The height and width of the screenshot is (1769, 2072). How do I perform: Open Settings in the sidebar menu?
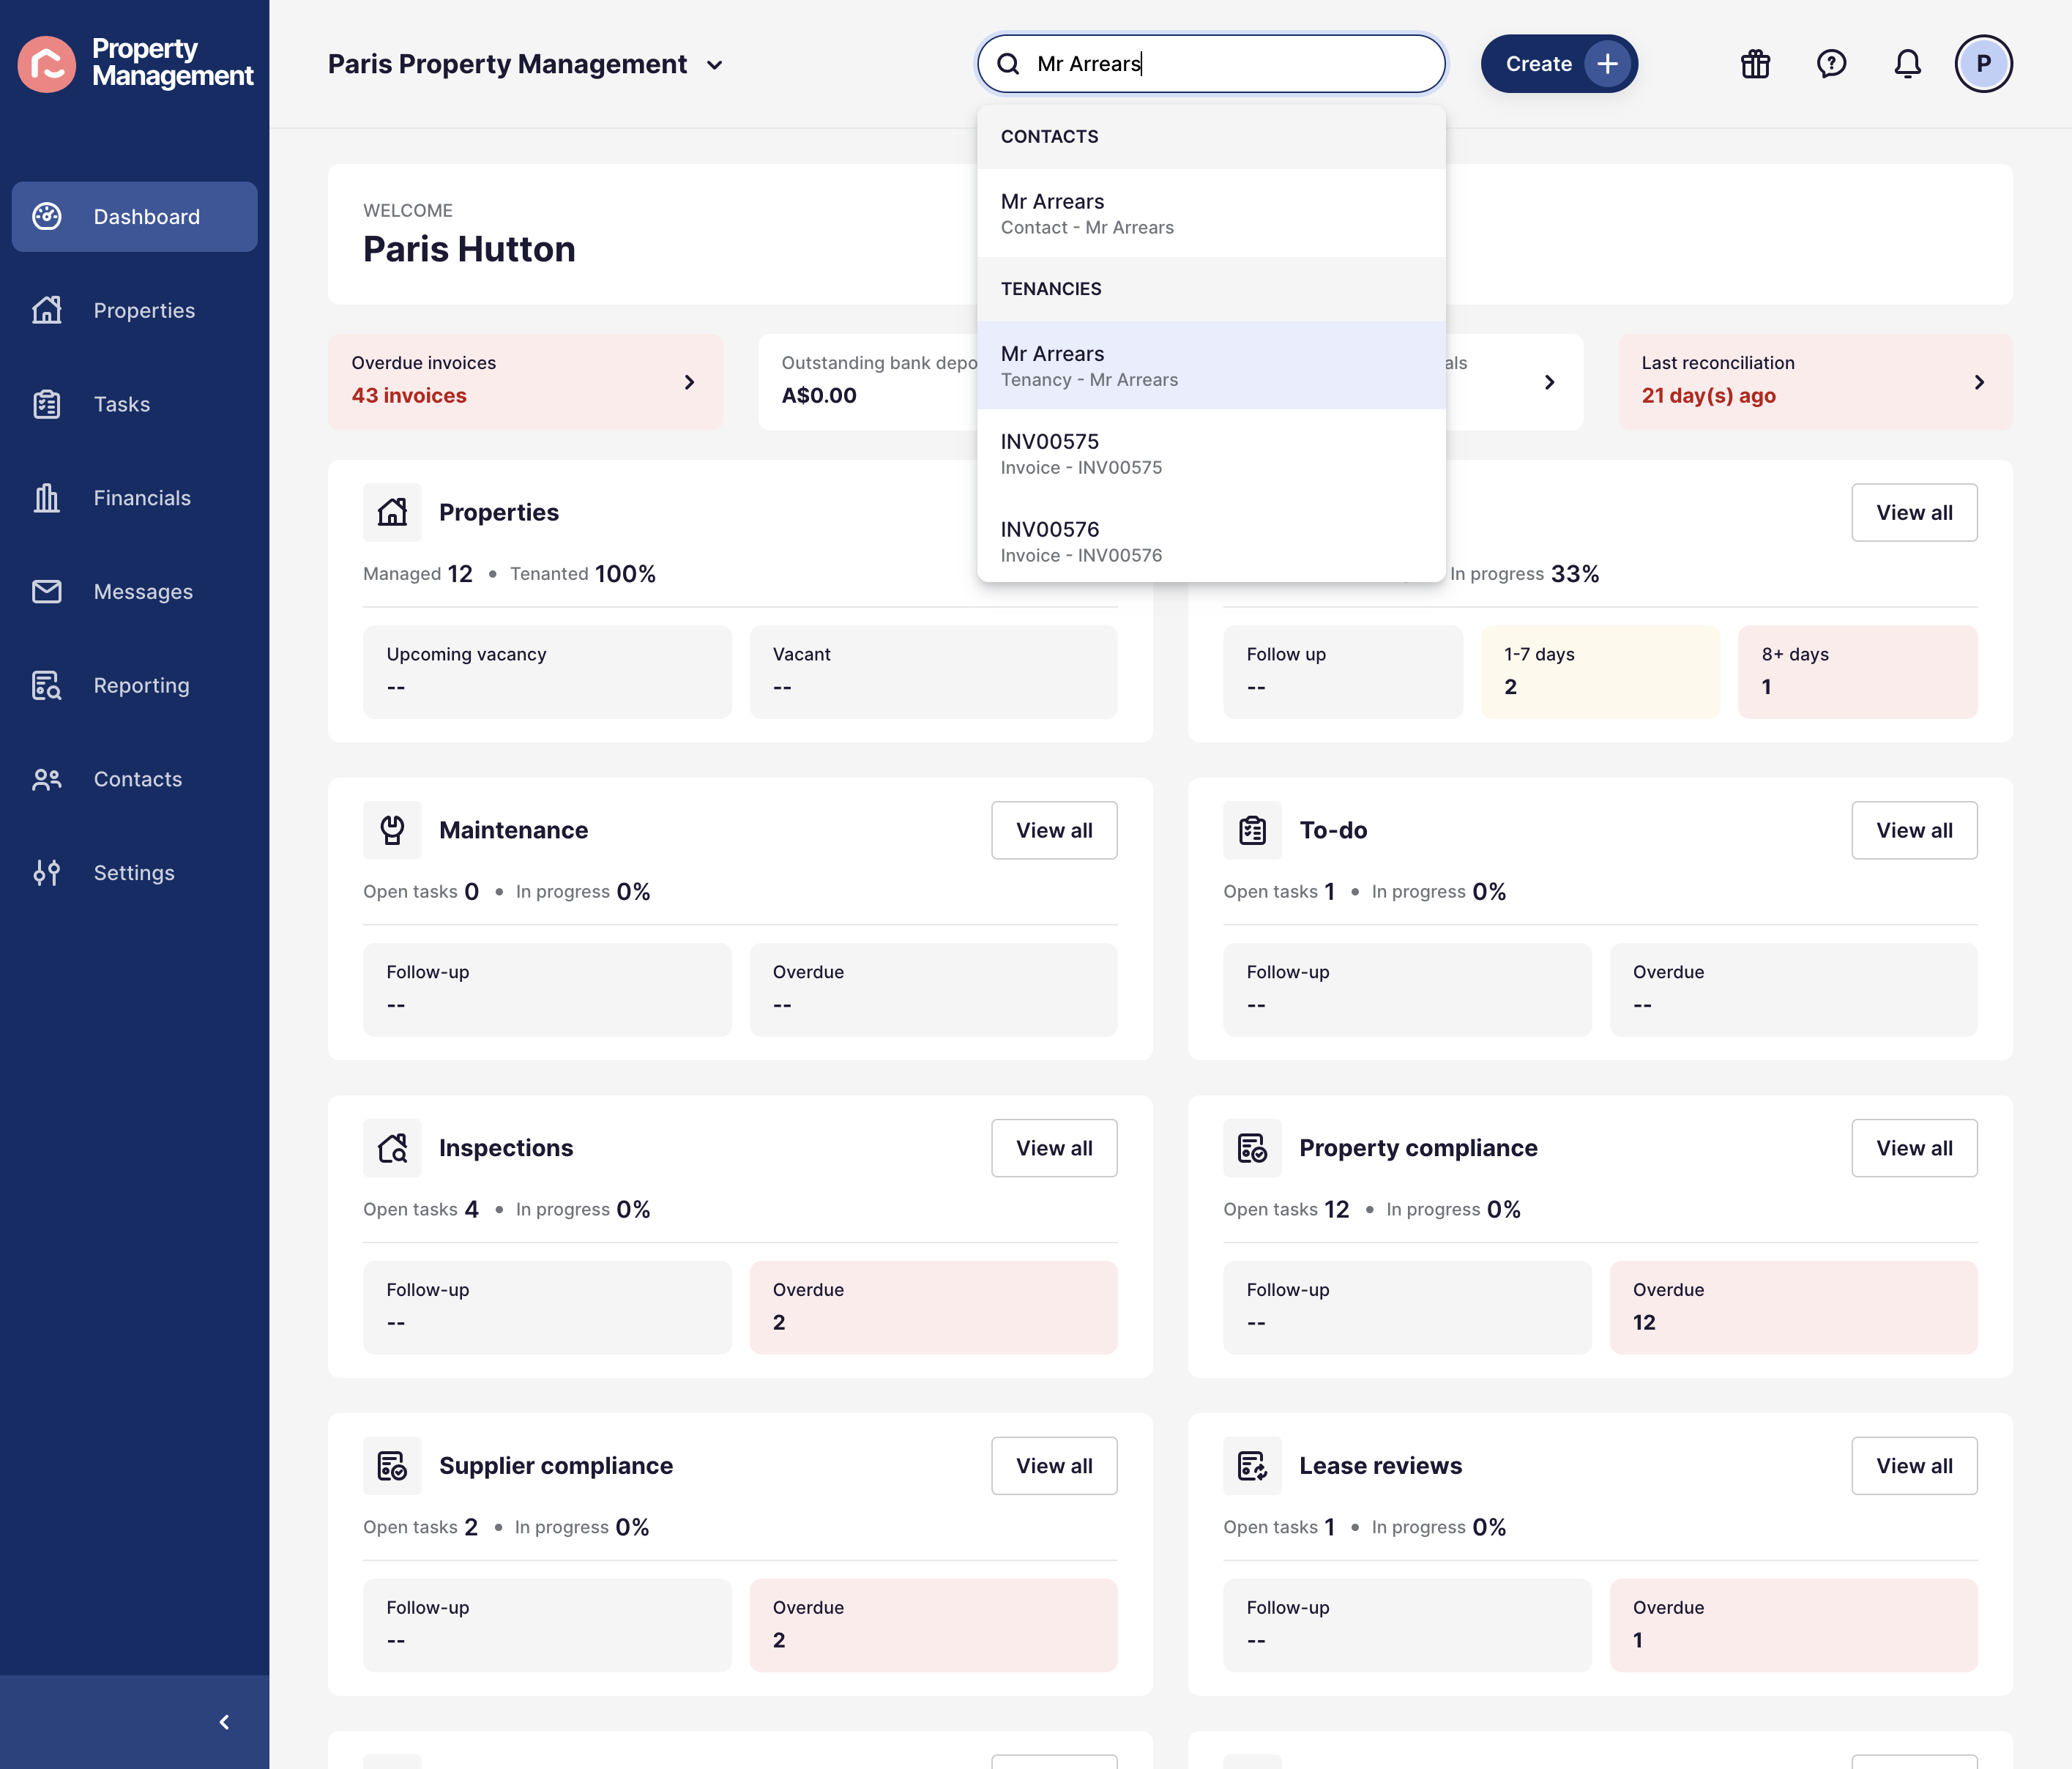click(134, 873)
